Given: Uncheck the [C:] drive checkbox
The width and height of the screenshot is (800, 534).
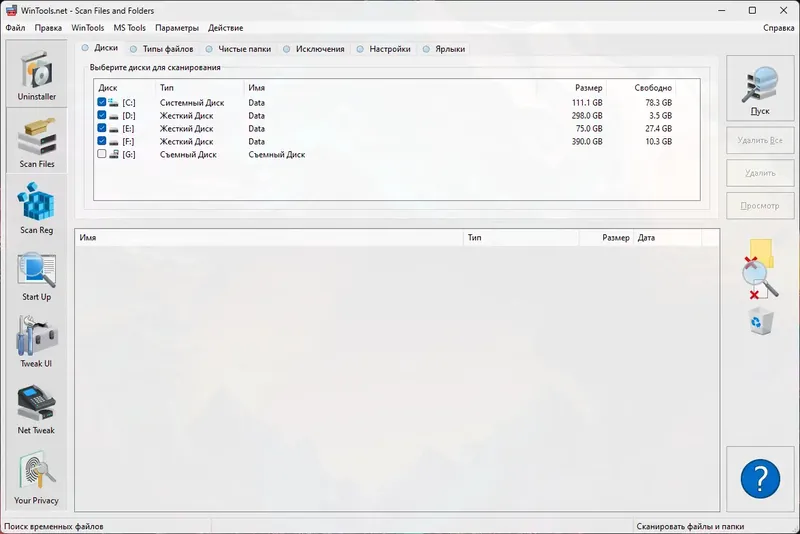Looking at the screenshot, I should 102,102.
